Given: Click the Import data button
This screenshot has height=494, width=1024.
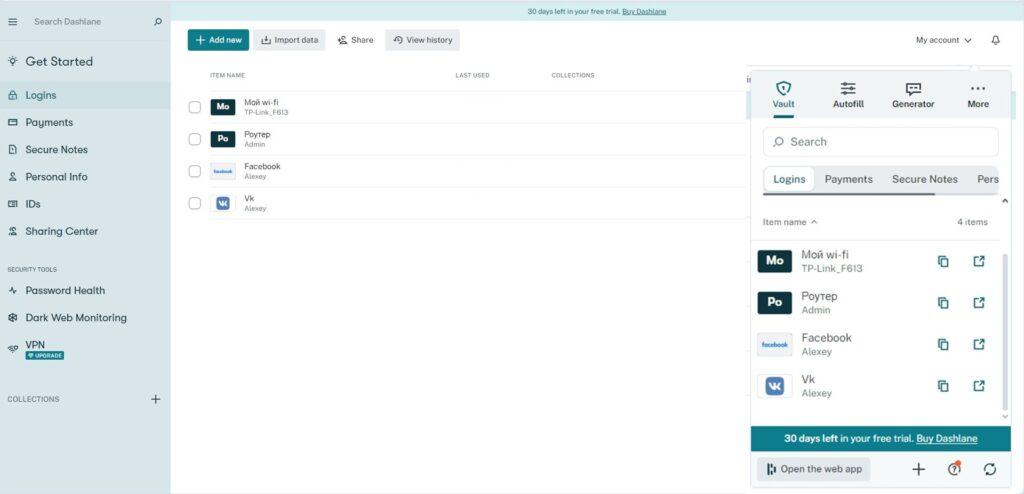Looking at the screenshot, I should 289,40.
